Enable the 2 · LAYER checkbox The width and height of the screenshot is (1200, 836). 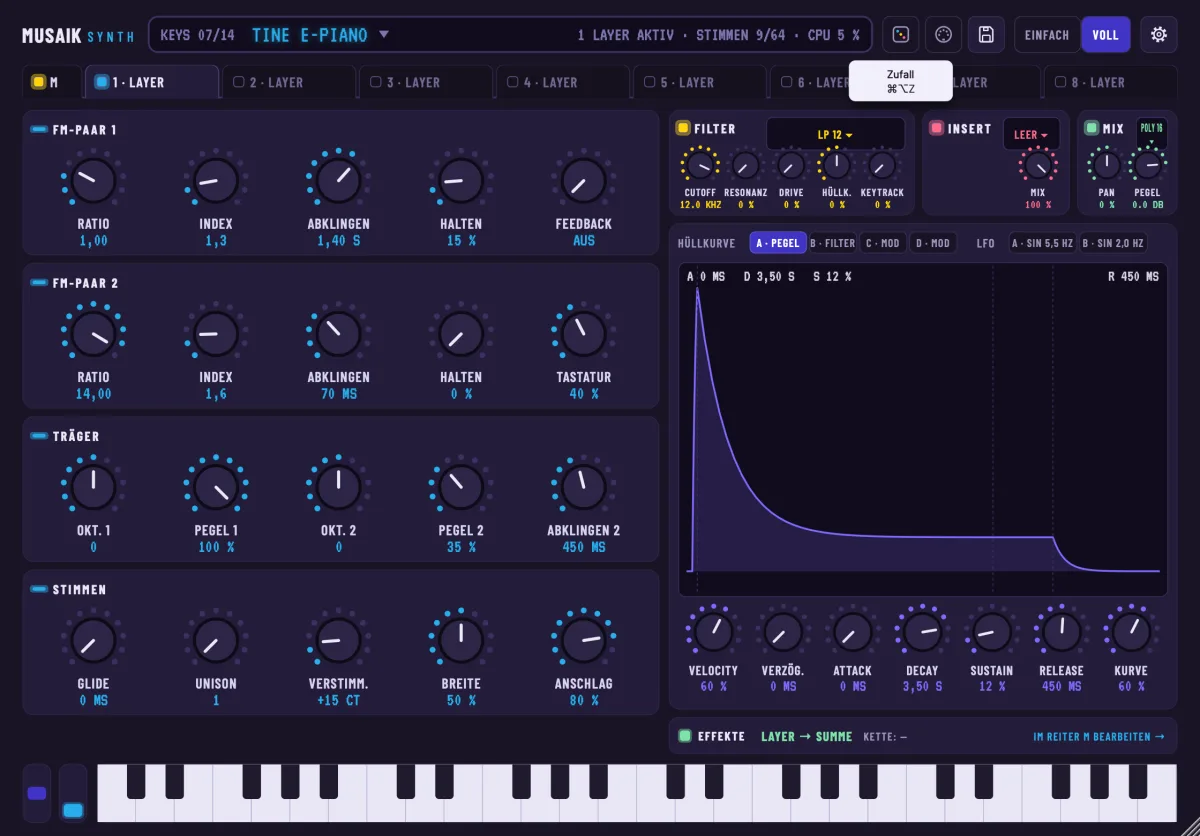coord(239,82)
